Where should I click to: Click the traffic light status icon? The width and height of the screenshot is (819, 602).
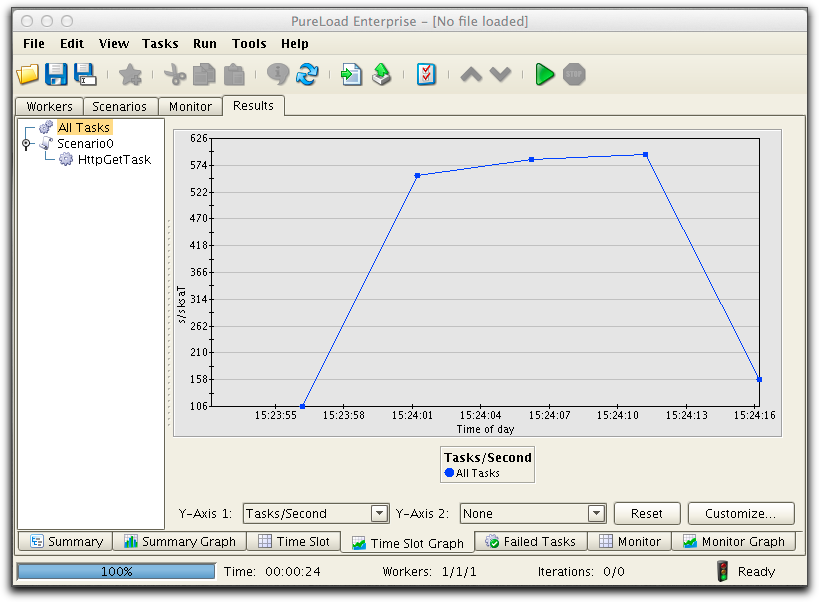coord(722,571)
